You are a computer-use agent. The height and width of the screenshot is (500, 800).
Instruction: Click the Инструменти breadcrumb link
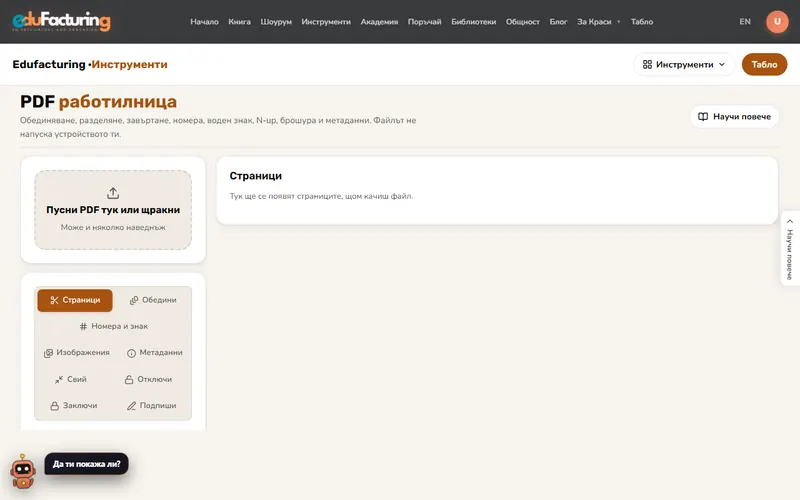(129, 64)
